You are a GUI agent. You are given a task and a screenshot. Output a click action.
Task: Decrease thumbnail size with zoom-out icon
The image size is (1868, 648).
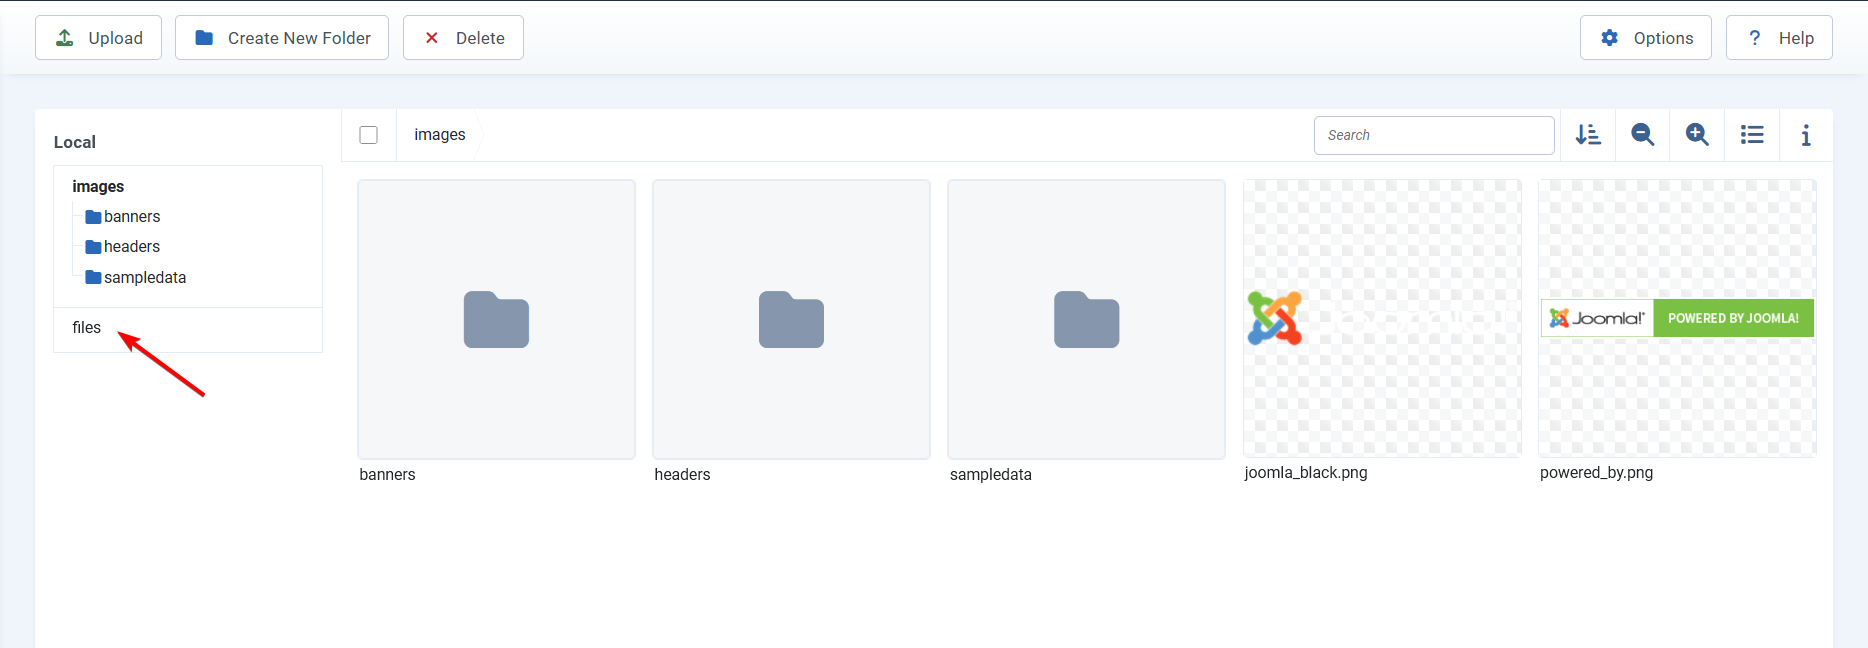[x=1642, y=135]
